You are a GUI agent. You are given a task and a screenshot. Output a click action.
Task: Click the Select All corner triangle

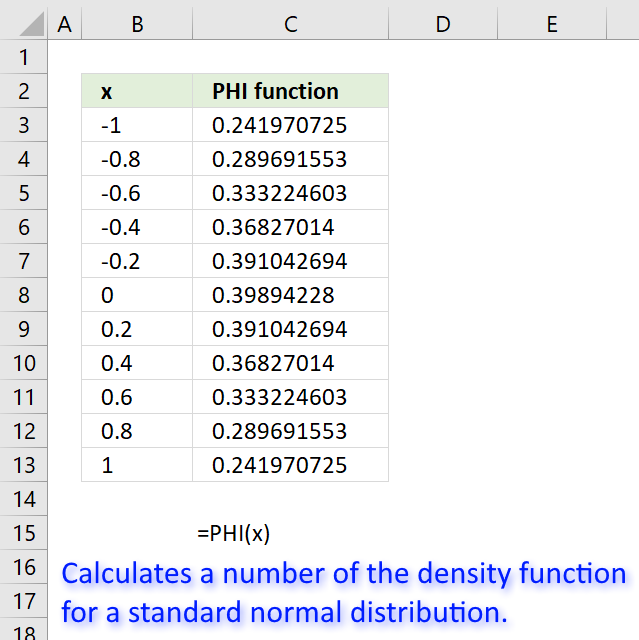click(31, 24)
